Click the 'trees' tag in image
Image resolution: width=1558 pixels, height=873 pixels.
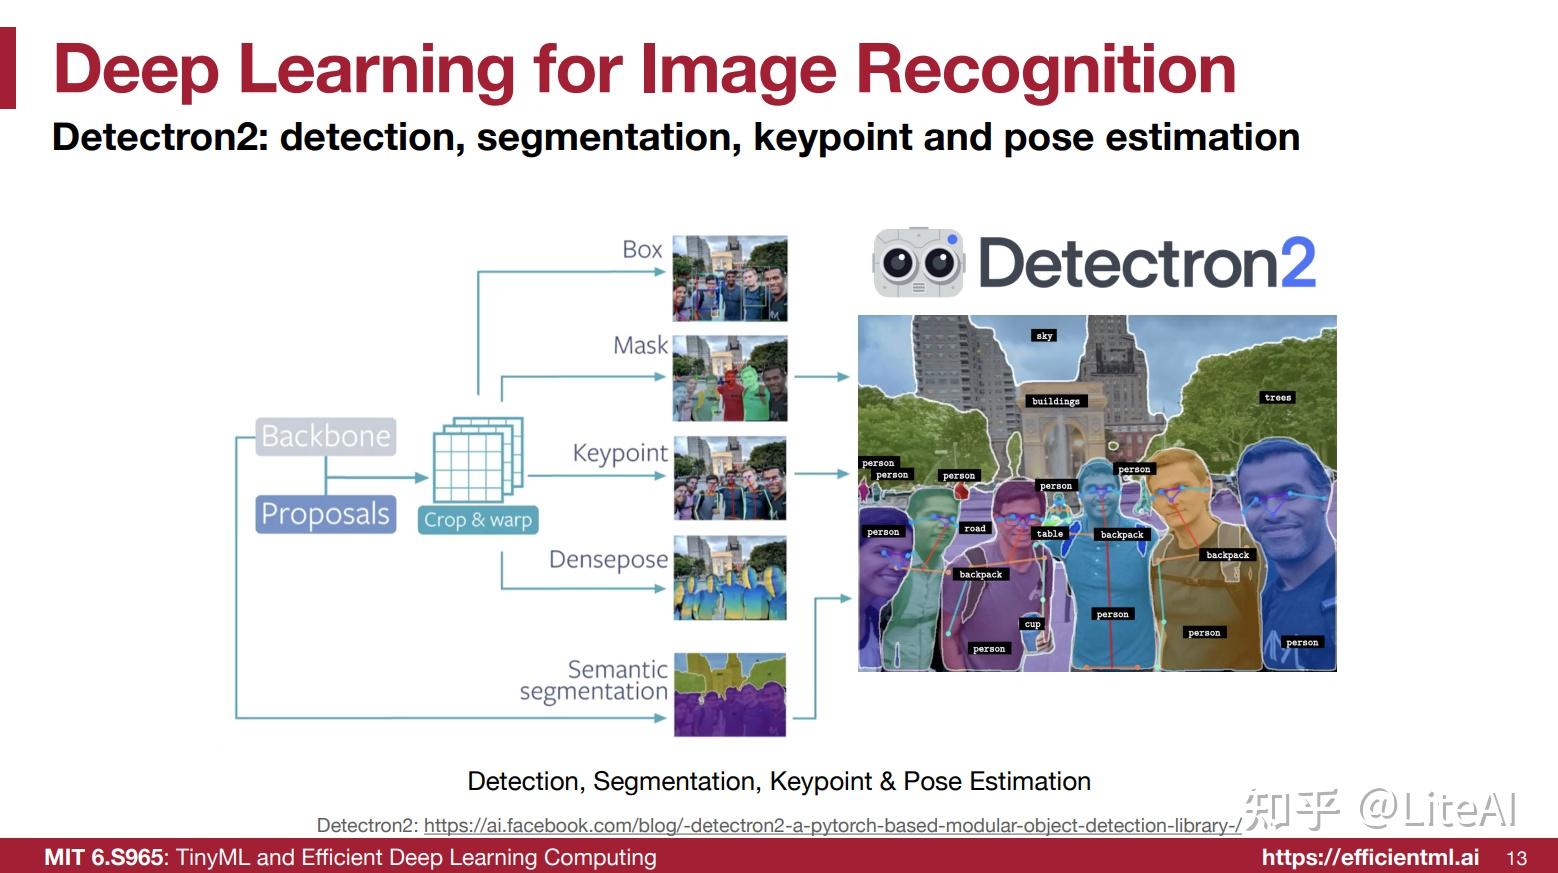(x=1278, y=397)
